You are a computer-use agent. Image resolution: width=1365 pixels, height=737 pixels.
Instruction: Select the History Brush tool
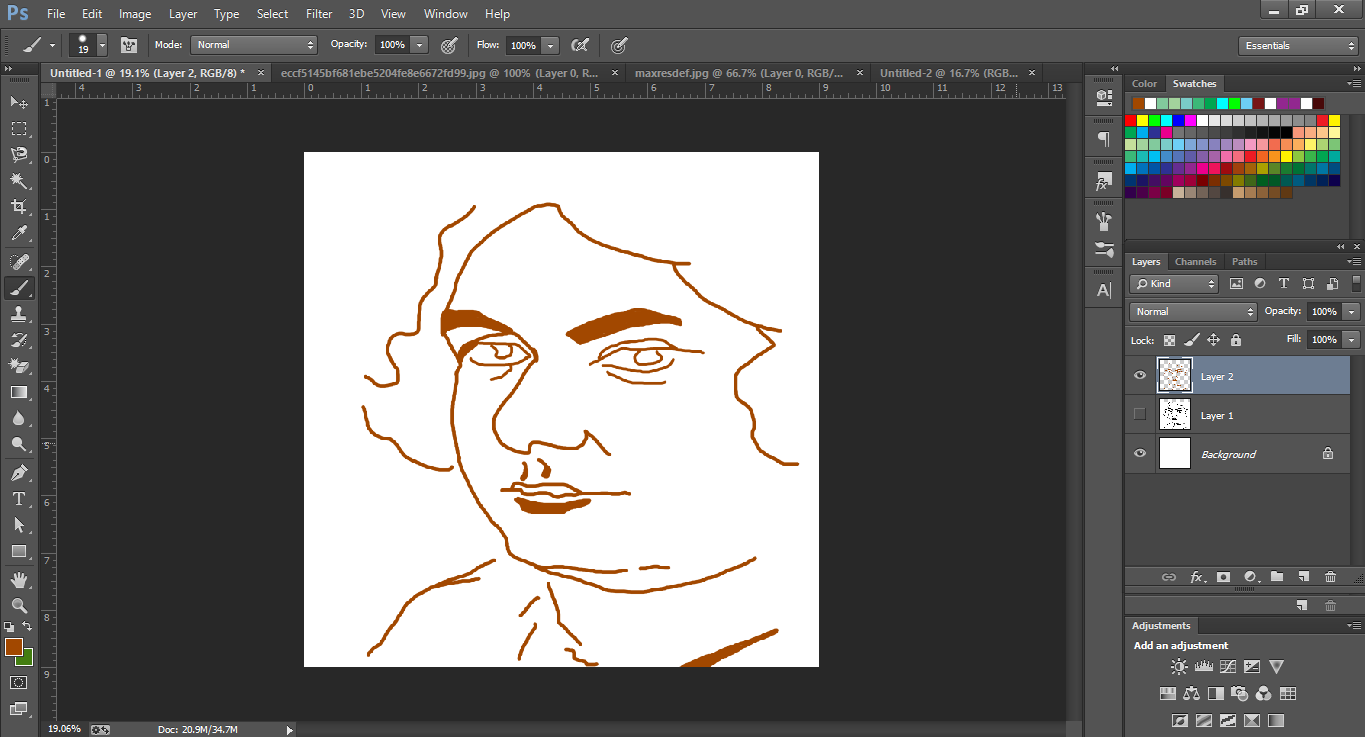tap(19, 340)
